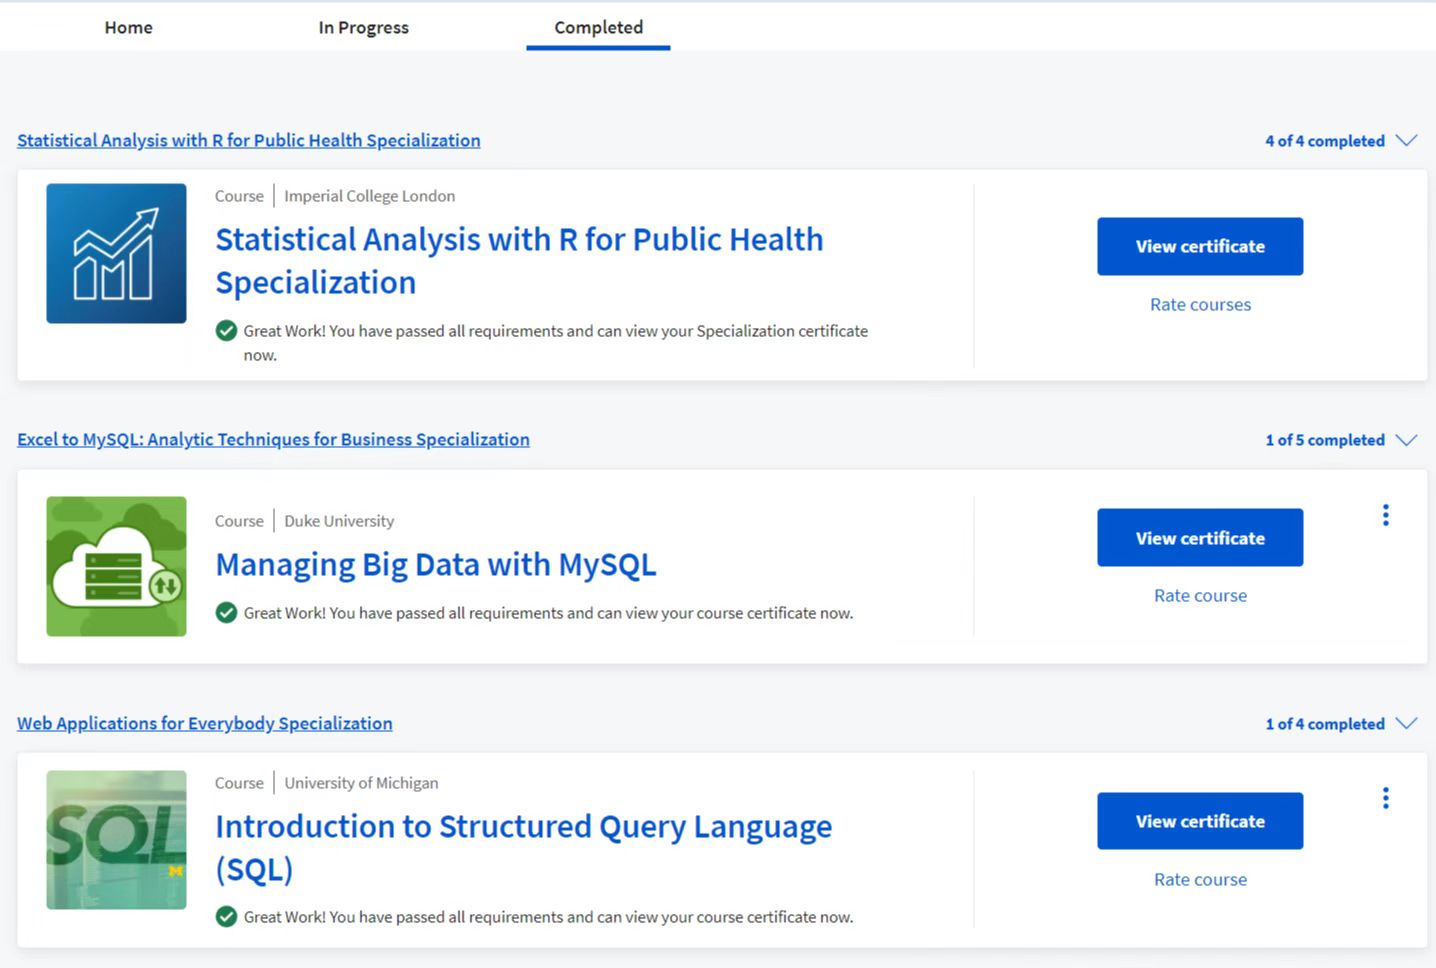Screen dimensions: 1436x968
Task: Click the green cloud database course thumbnail
Action: coord(116,566)
